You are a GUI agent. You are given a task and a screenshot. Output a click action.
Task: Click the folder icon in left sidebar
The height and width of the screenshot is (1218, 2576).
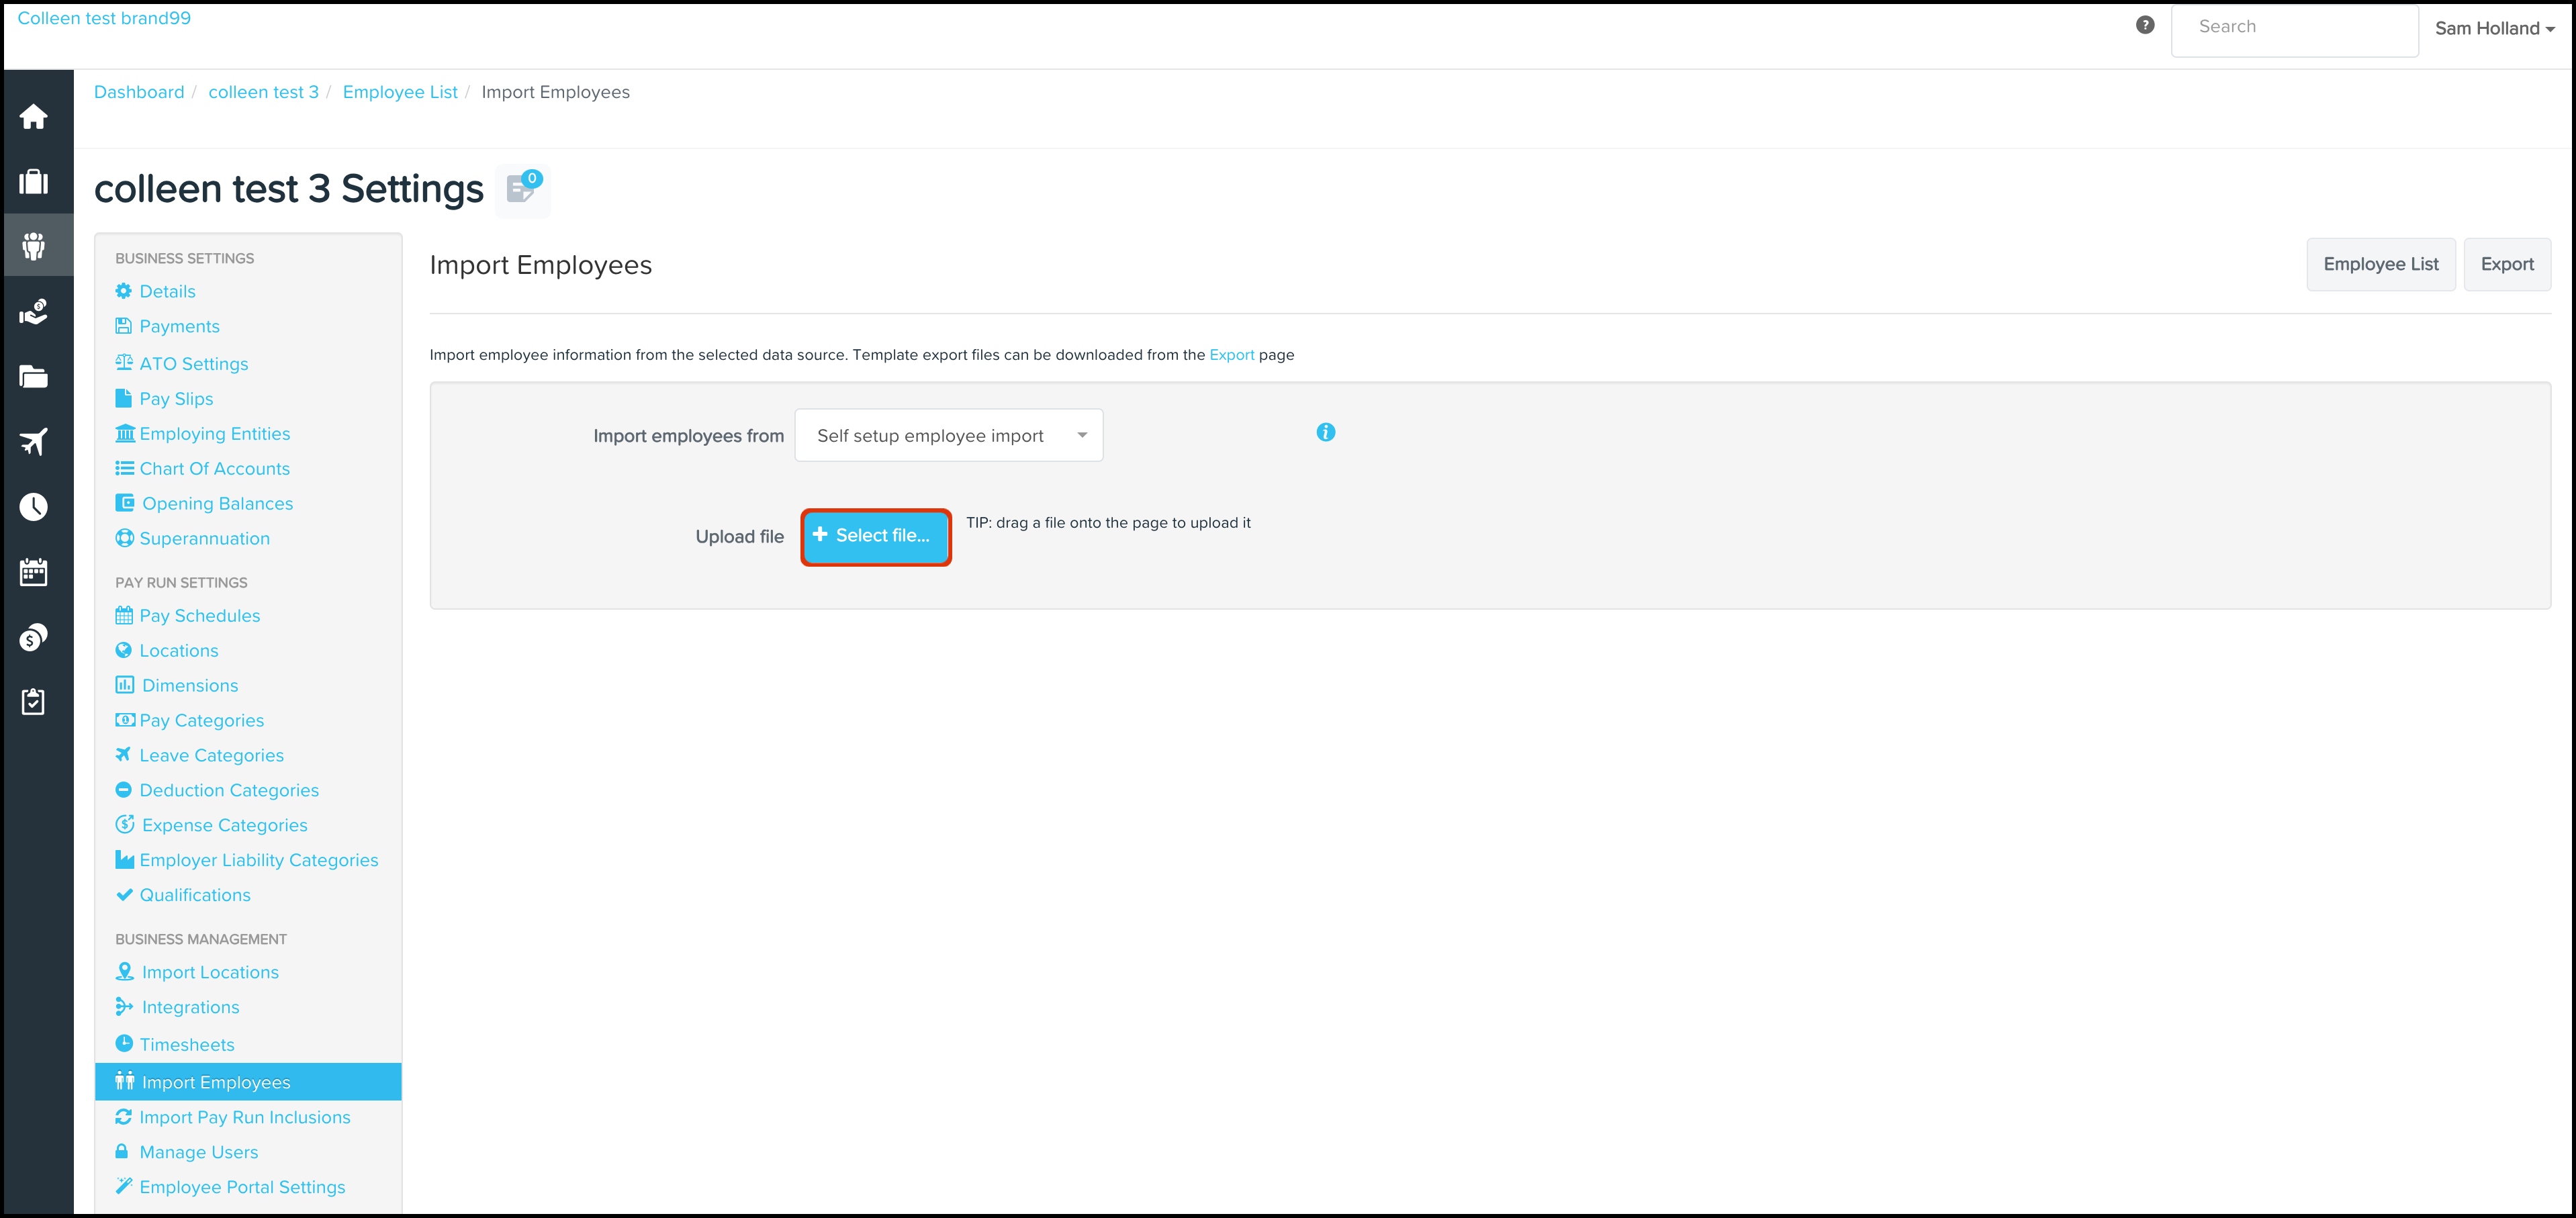34,377
